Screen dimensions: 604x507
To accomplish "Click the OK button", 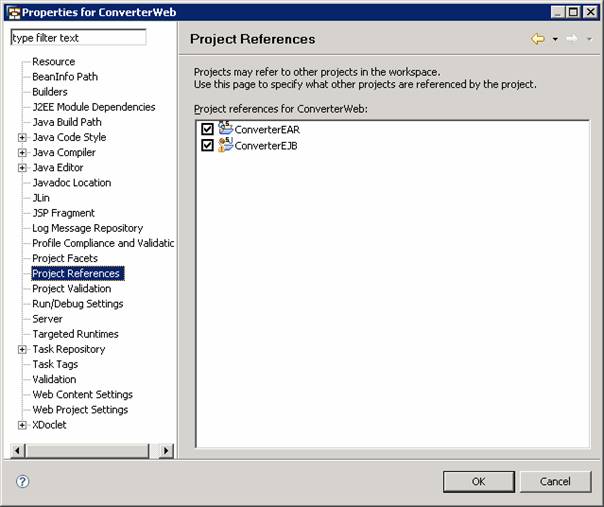I will [478, 481].
